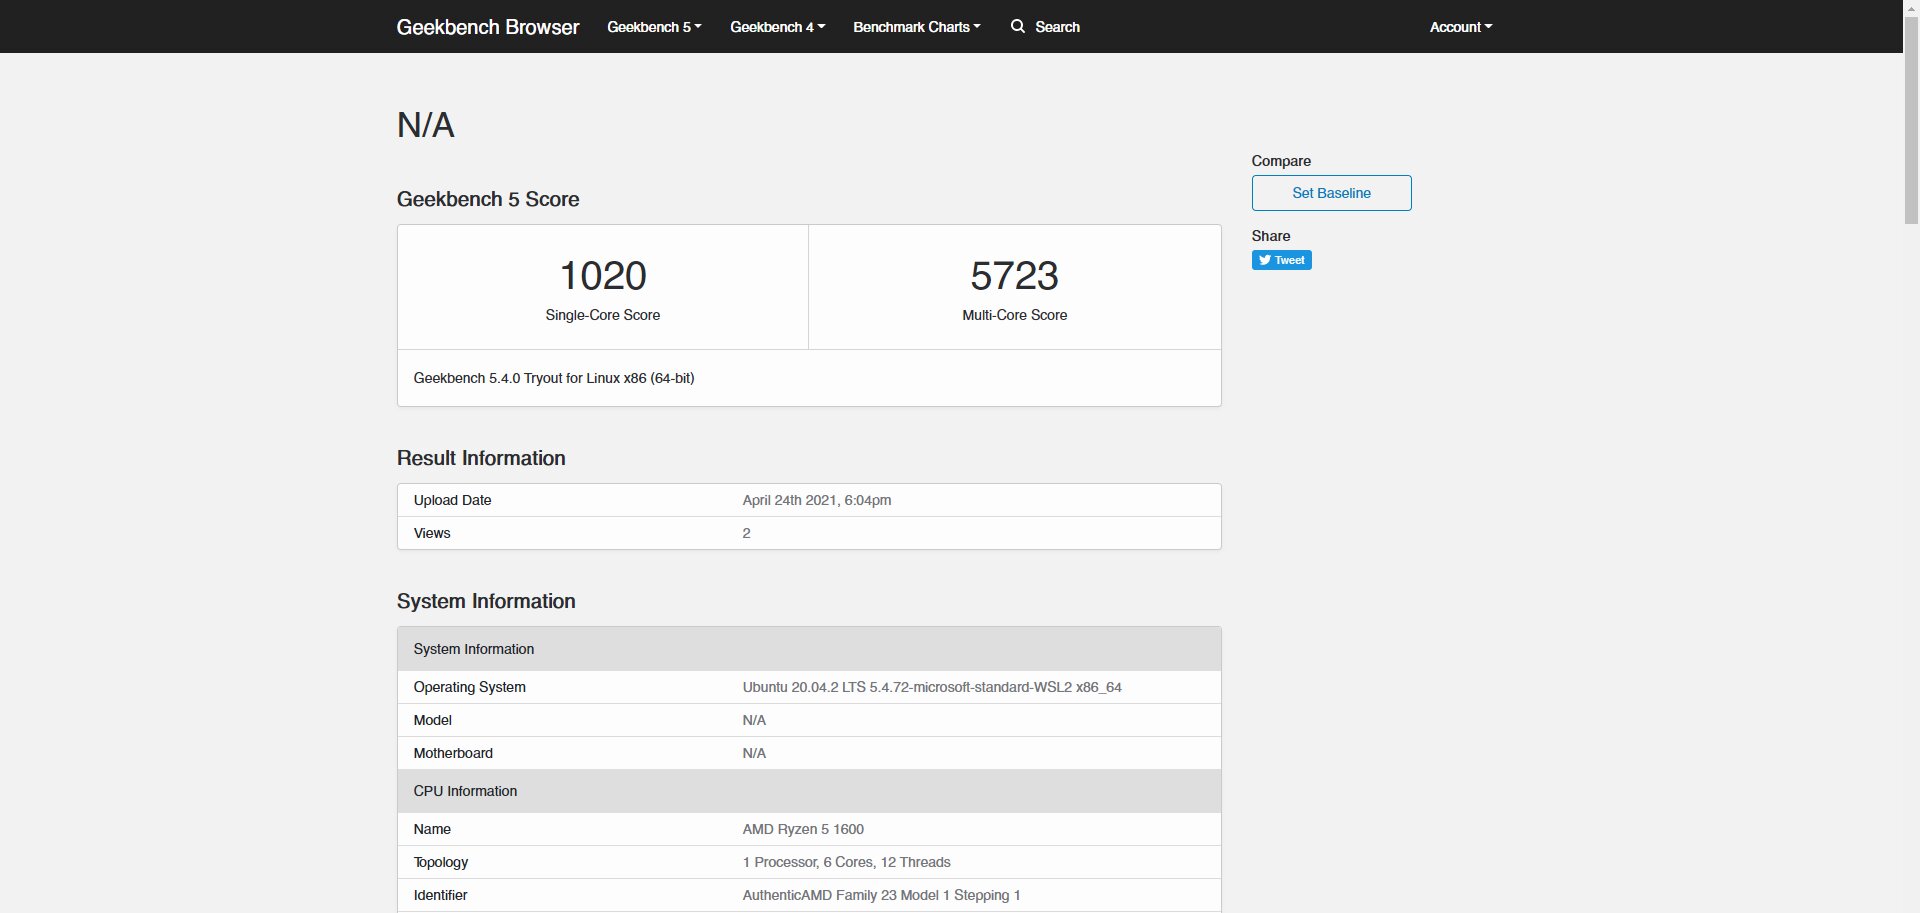The image size is (1920, 913).
Task: Click the Geekbench 5 Score heading
Action: pyautogui.click(x=488, y=199)
